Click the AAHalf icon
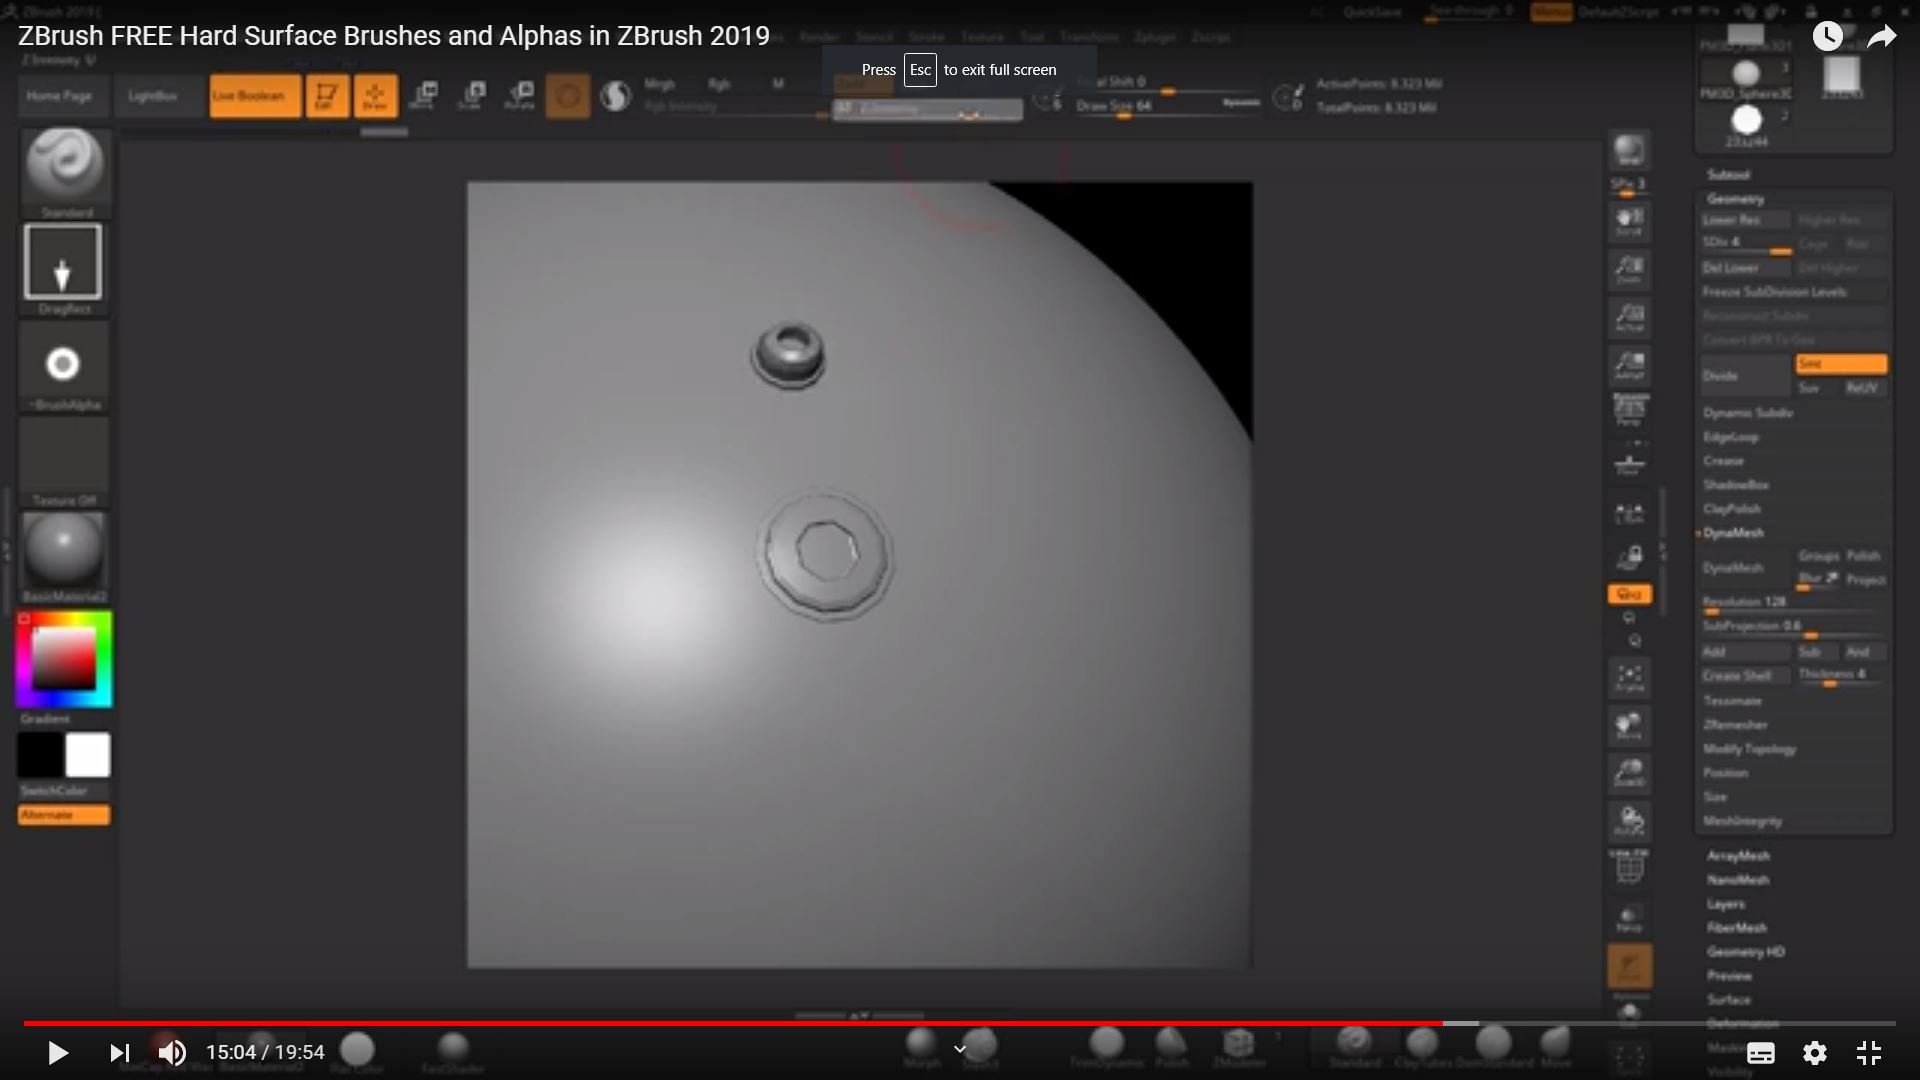Viewport: 1920px width, 1080px height. pos(1629,366)
